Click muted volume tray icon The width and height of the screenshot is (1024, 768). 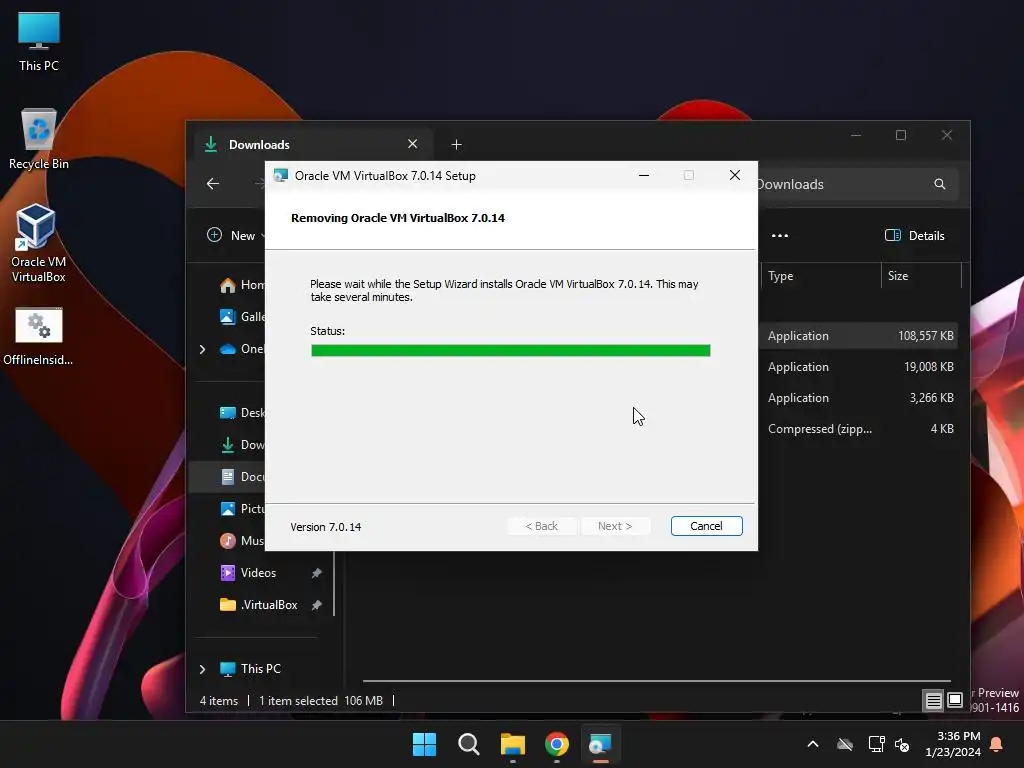point(903,744)
